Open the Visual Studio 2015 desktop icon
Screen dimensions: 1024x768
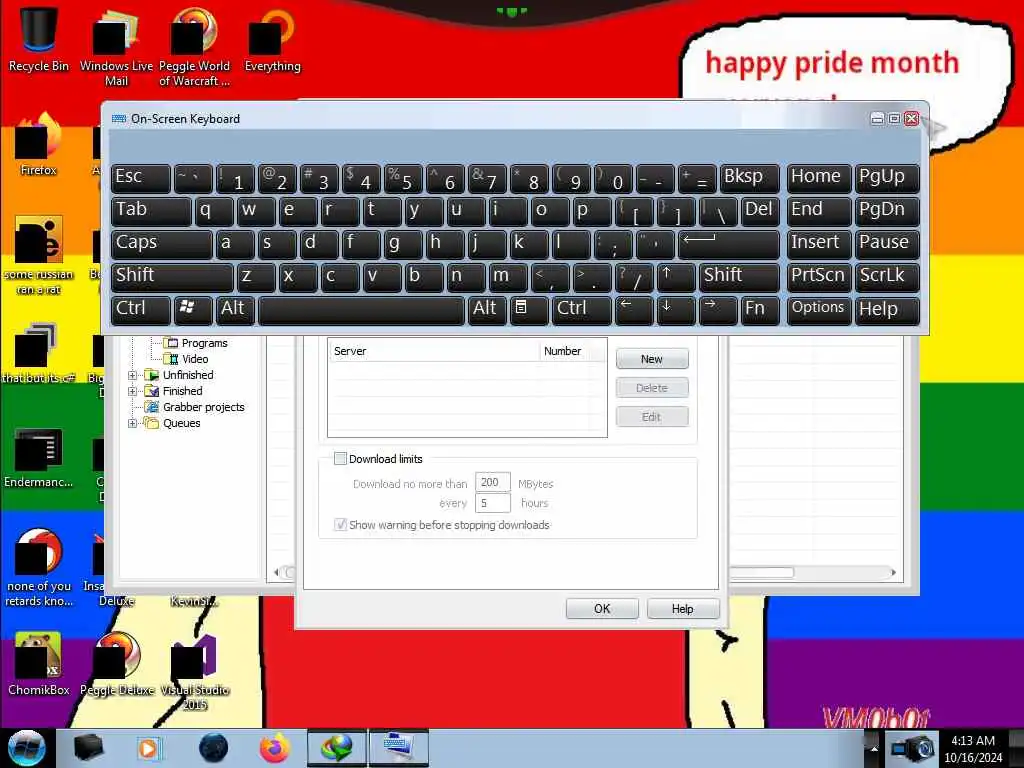pyautogui.click(x=194, y=671)
